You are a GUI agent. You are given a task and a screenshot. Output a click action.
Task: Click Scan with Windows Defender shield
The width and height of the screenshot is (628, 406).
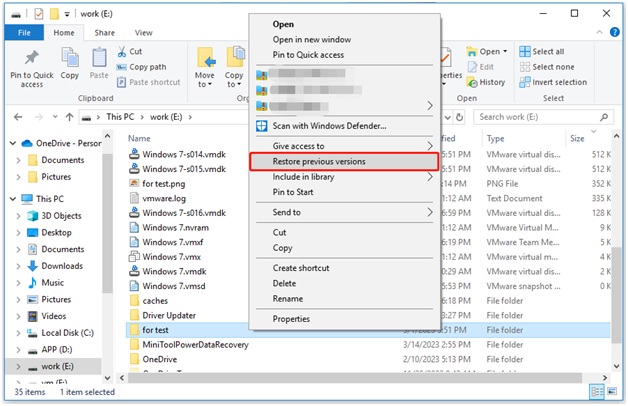point(263,126)
